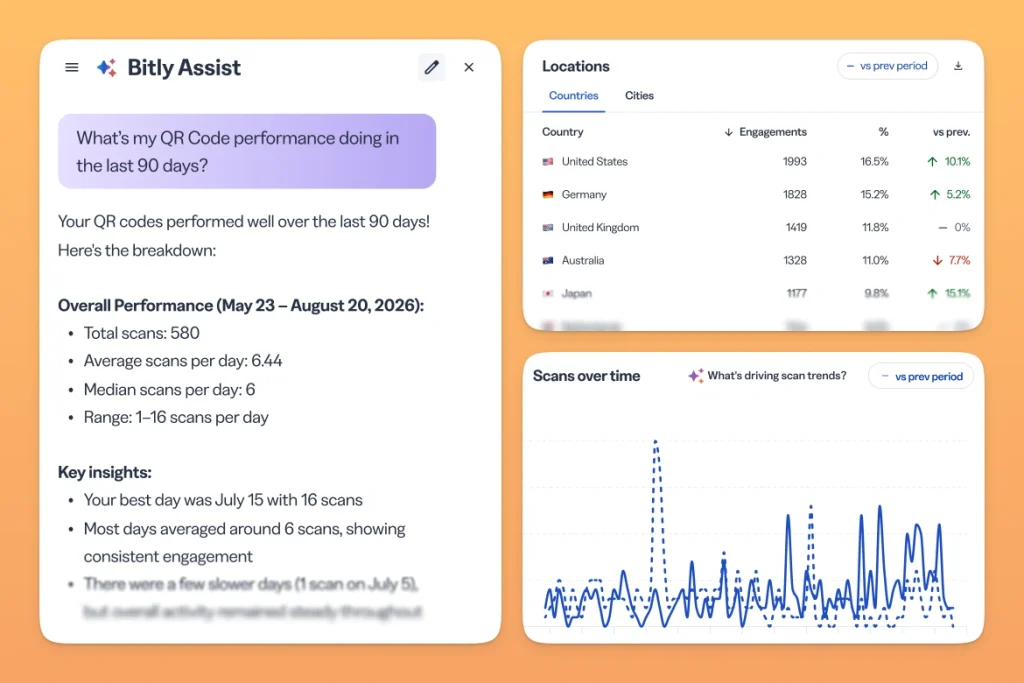
Task: Click the vs prev. column header
Action: tap(952, 132)
